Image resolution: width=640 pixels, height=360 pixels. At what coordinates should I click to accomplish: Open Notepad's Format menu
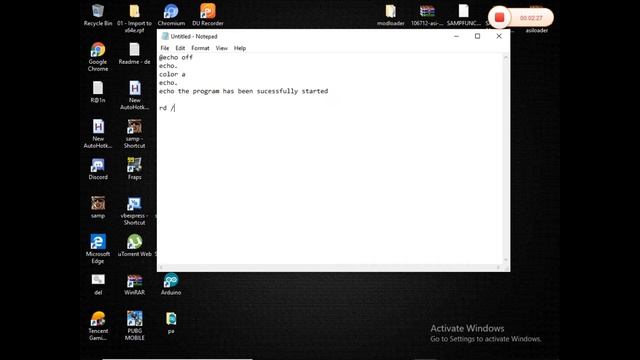pyautogui.click(x=200, y=48)
